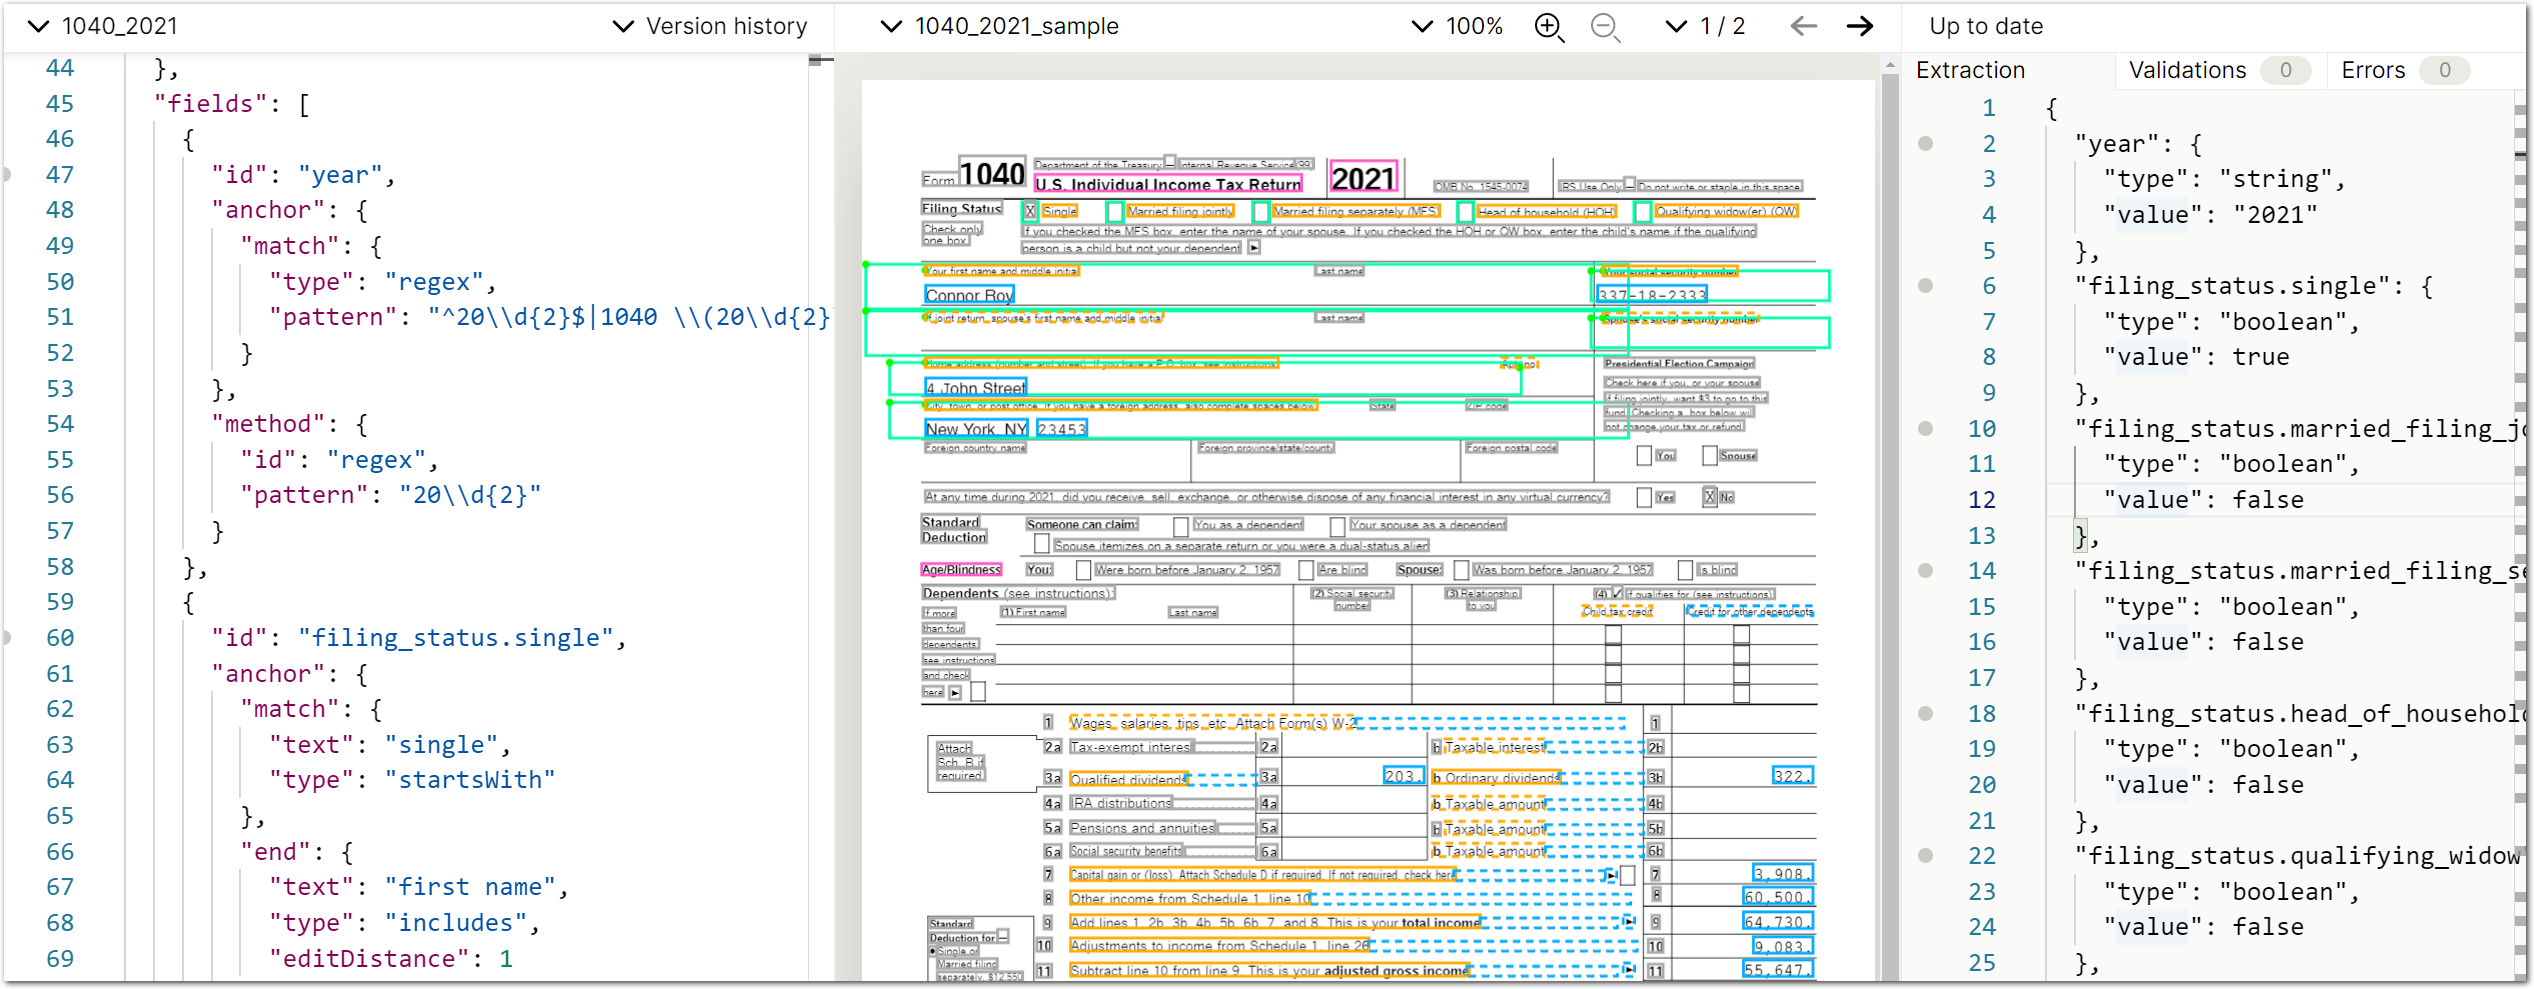Click the 55,647 adjusted gross income value

click(x=1777, y=969)
